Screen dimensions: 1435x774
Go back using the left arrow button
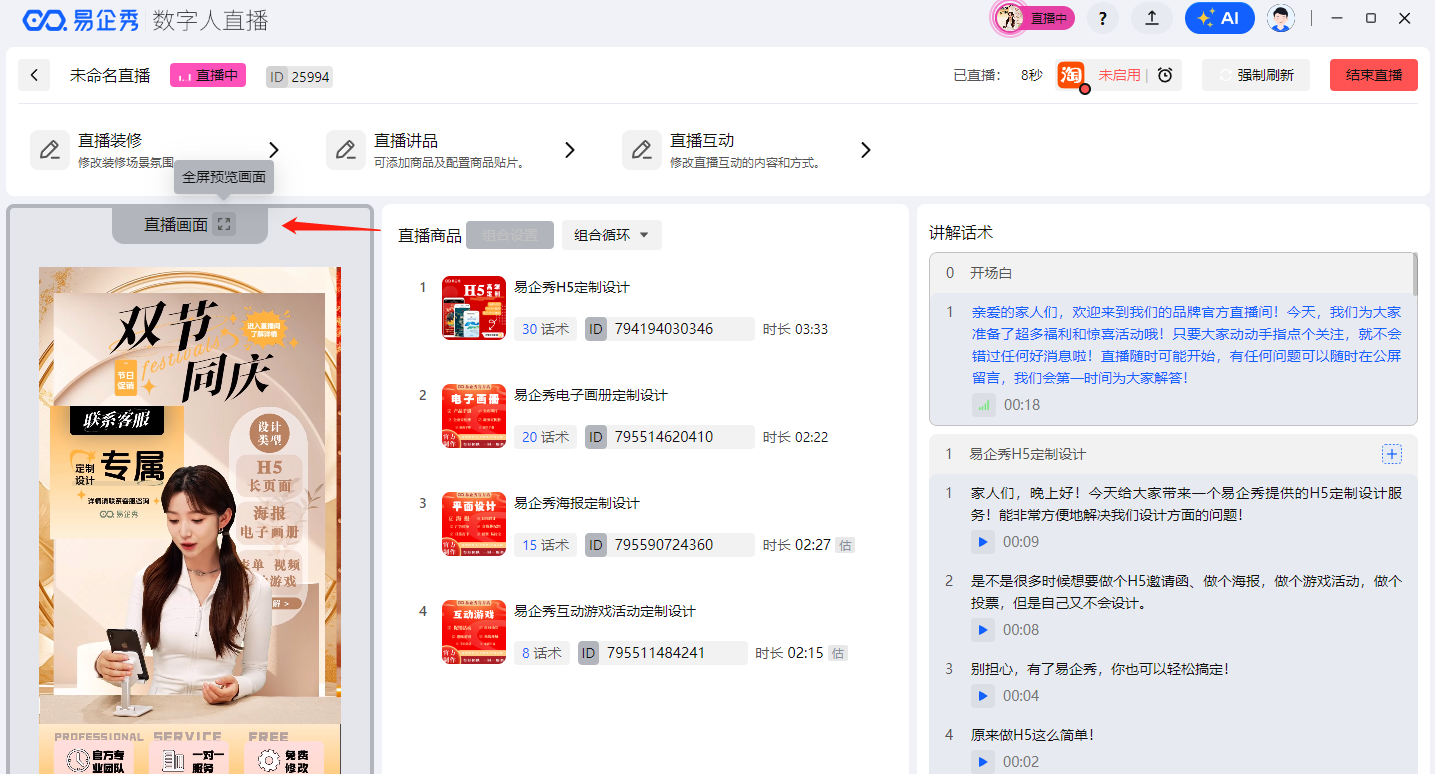click(34, 75)
